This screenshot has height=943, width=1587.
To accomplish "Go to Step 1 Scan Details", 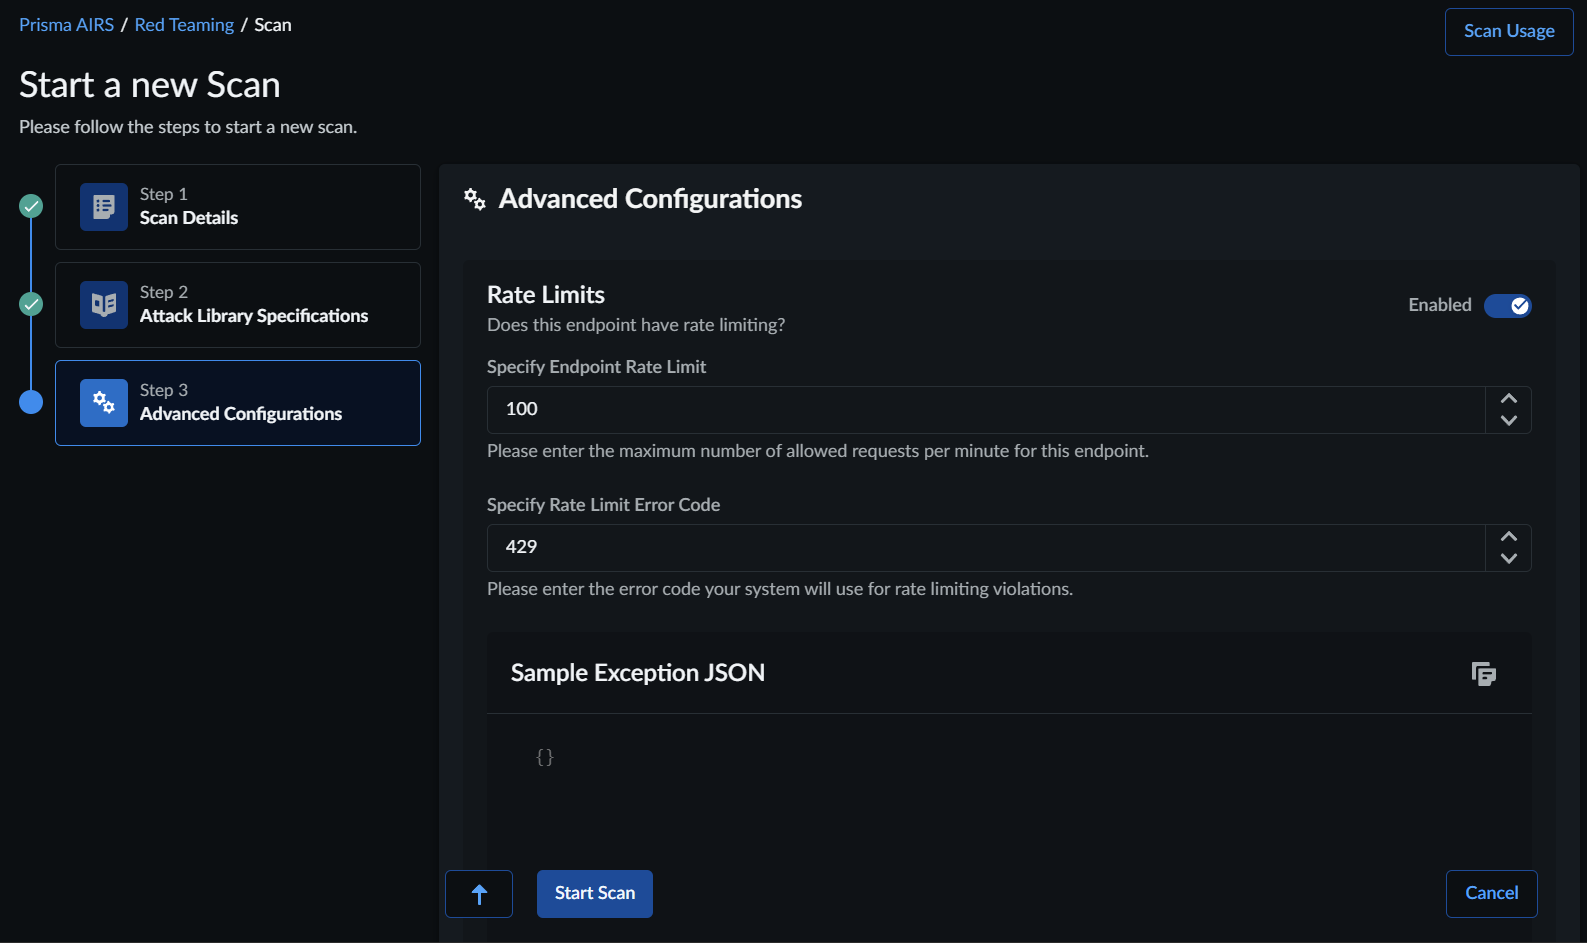I will point(238,207).
